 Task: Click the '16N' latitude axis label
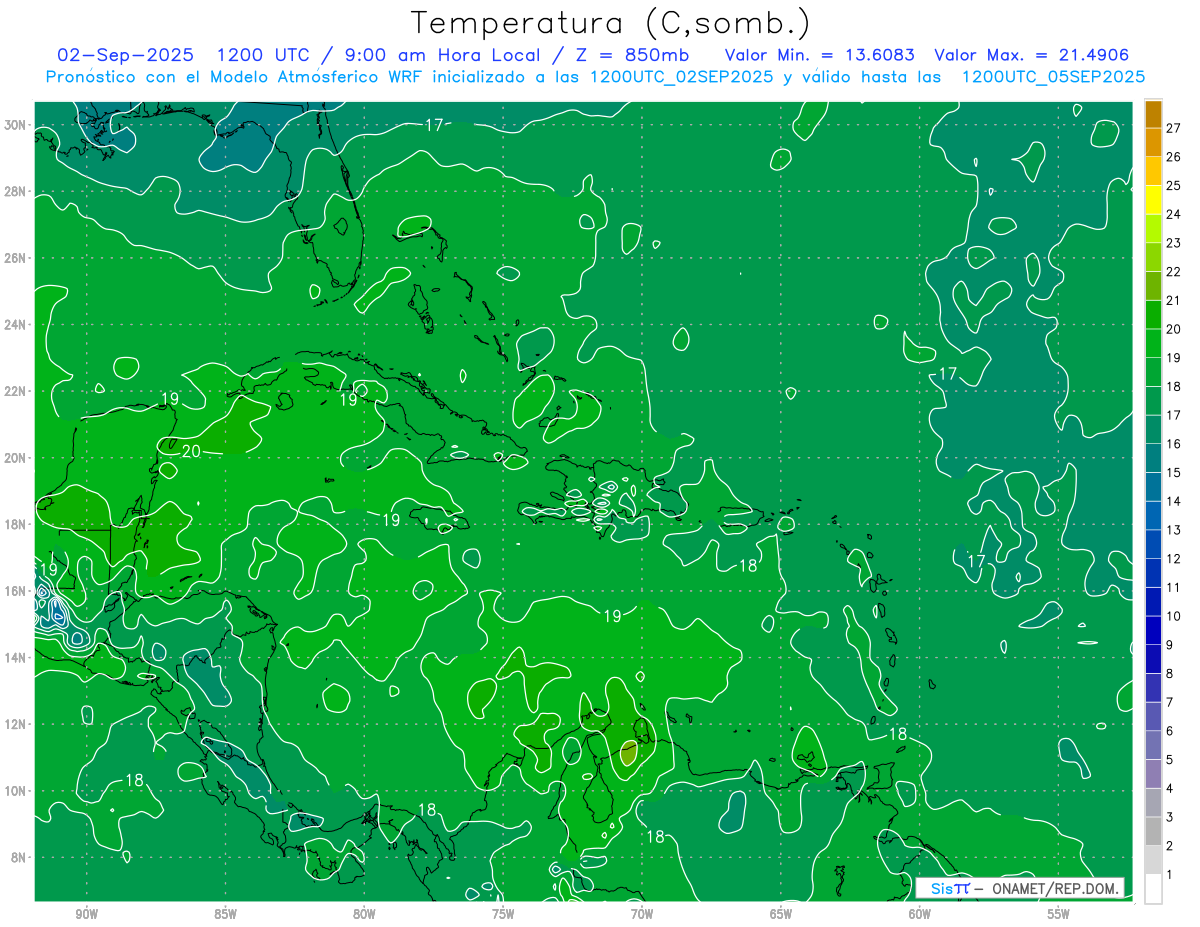(x=16, y=590)
